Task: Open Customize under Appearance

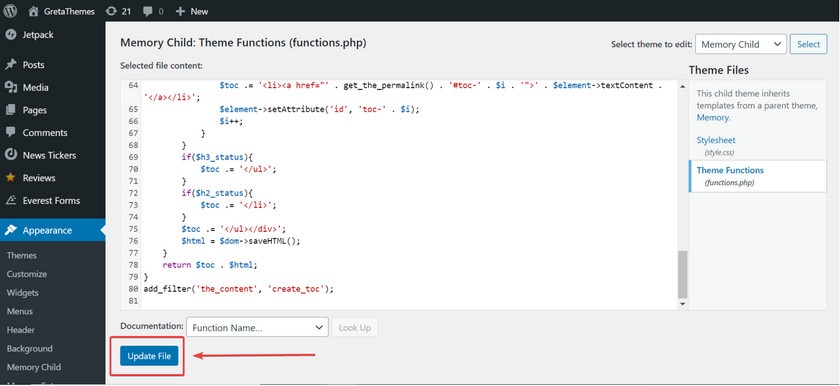Action: (x=27, y=274)
